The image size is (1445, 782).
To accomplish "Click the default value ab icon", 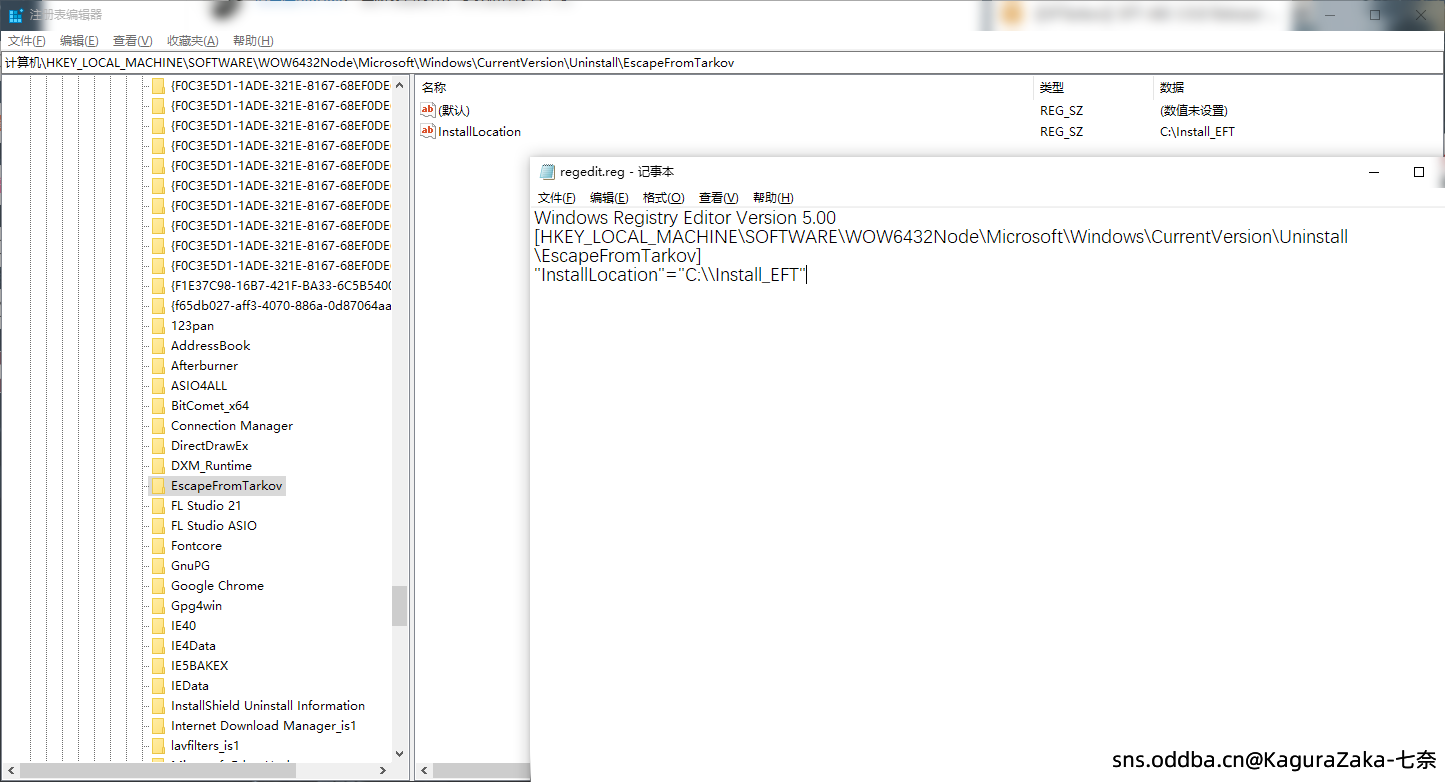I will (428, 111).
